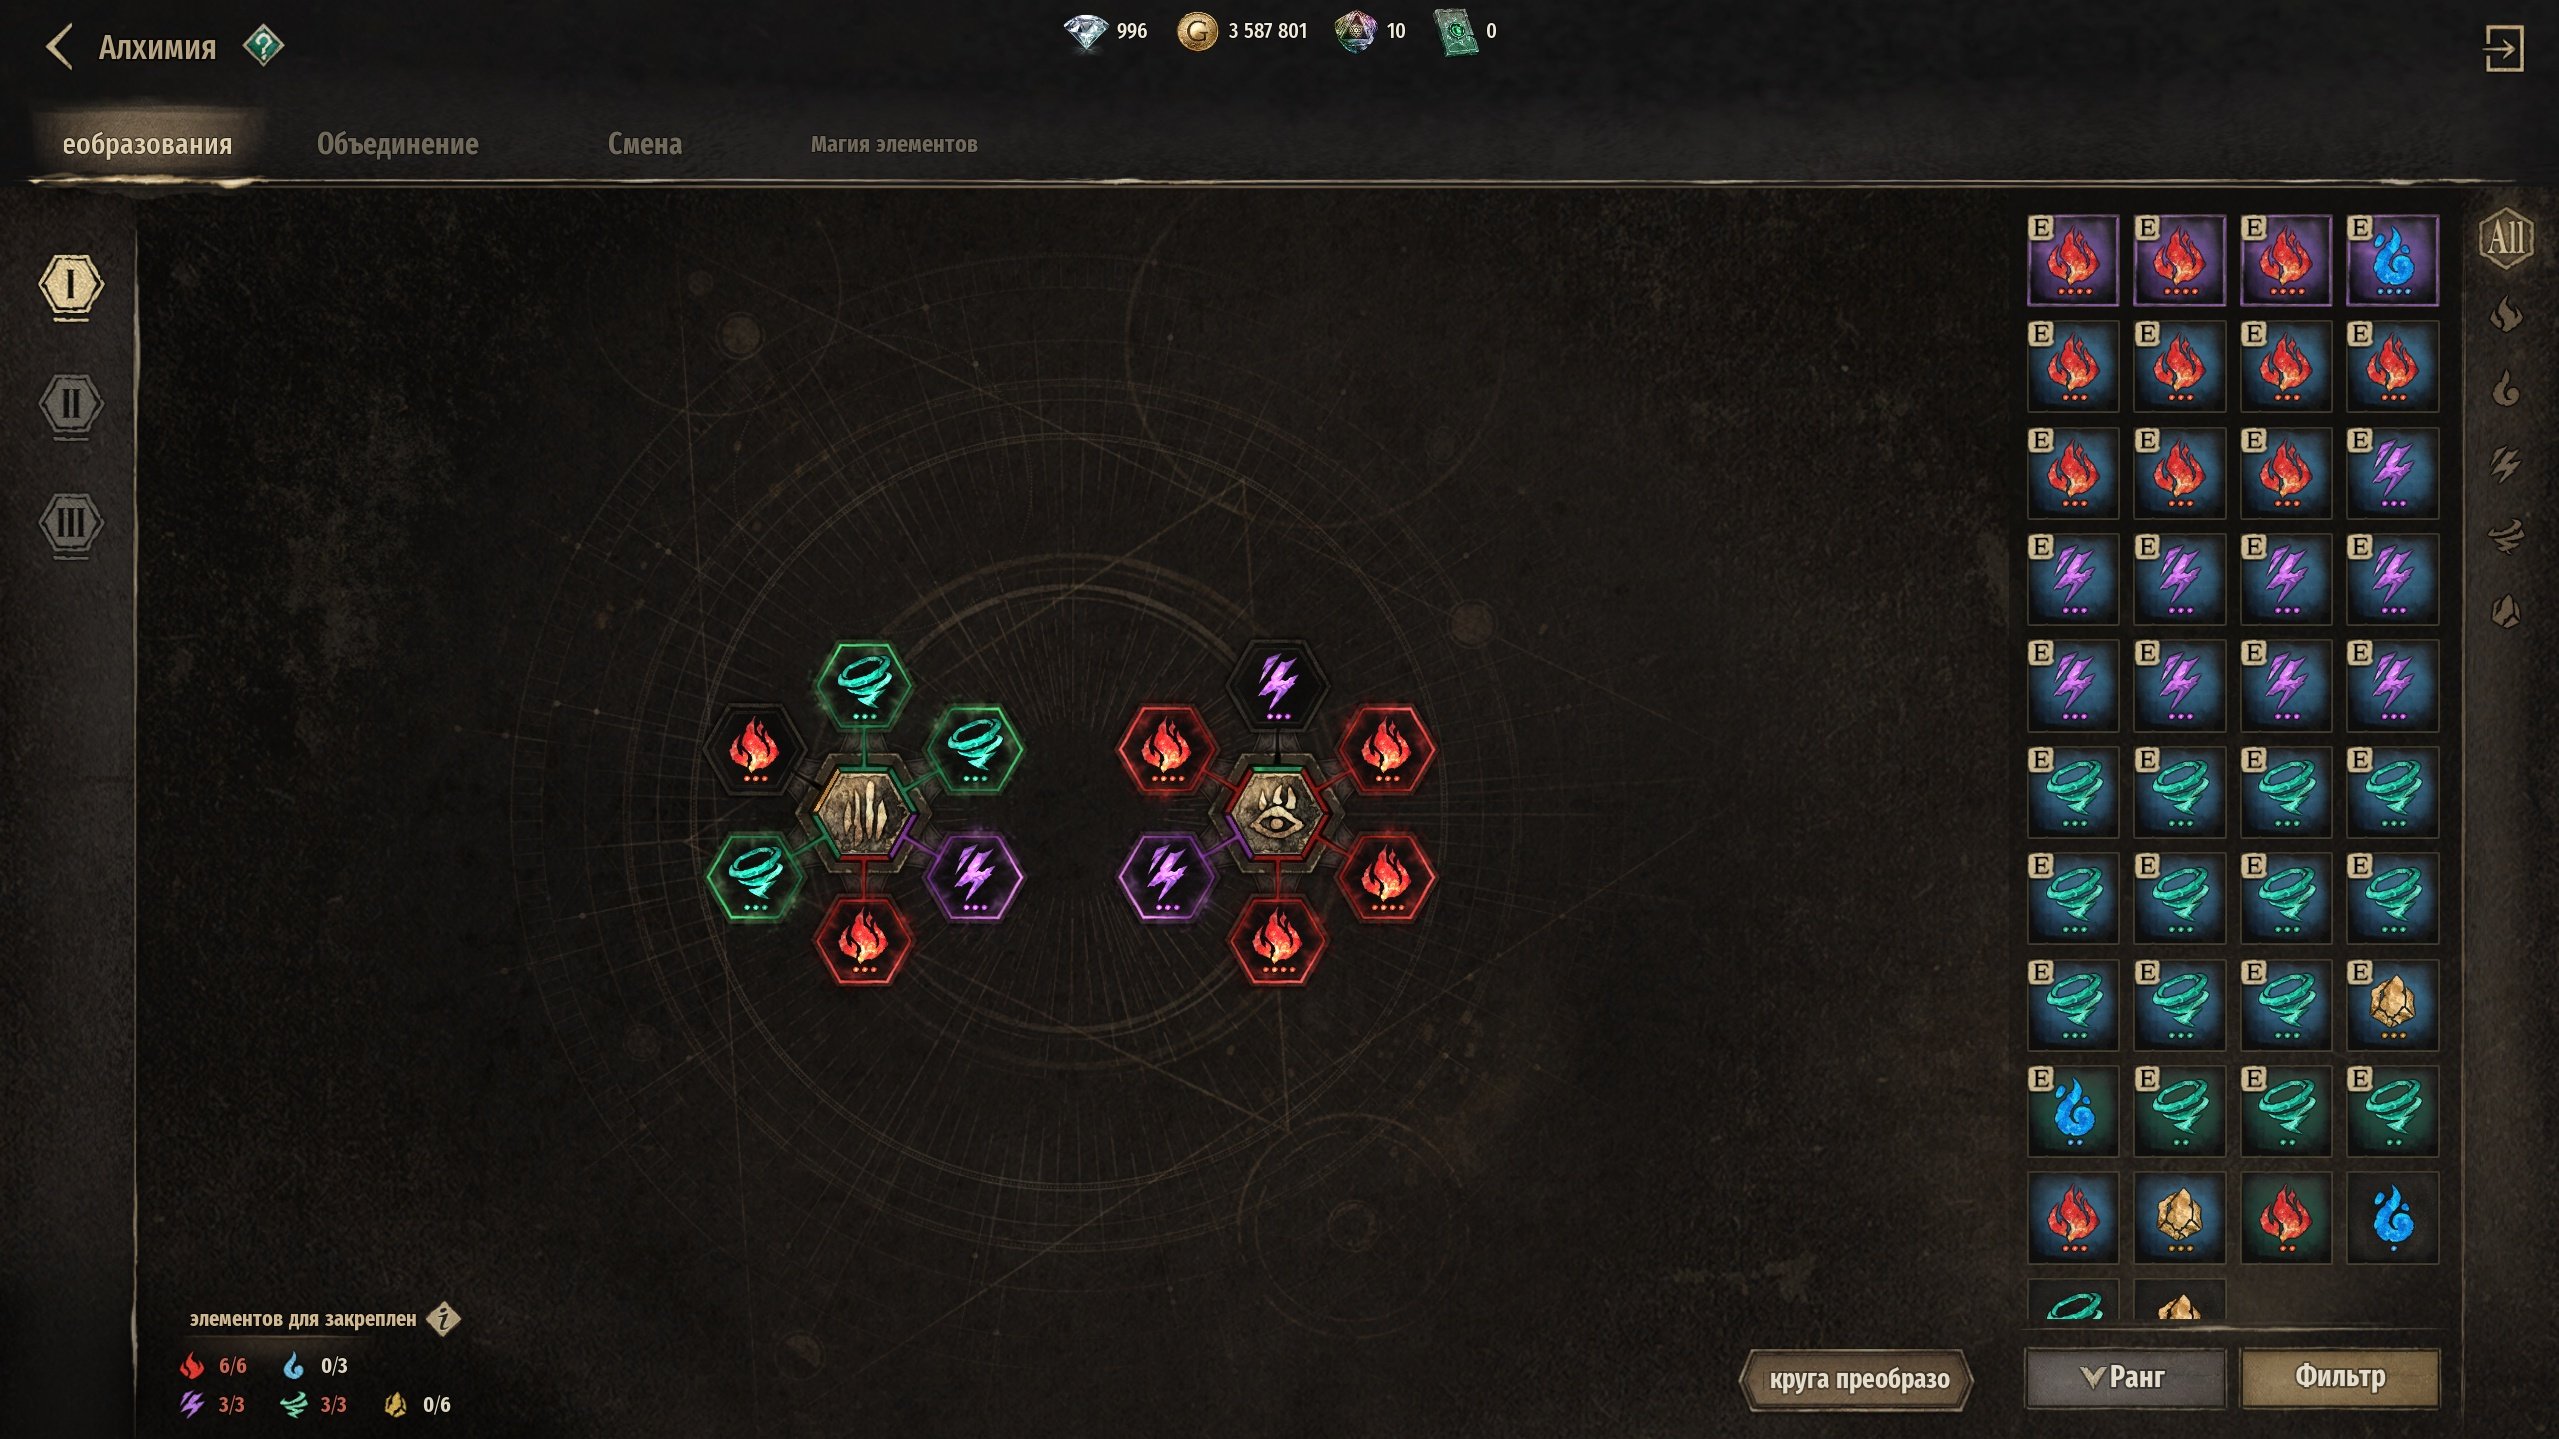Click the back arrow next to Алхимия

point(60,47)
